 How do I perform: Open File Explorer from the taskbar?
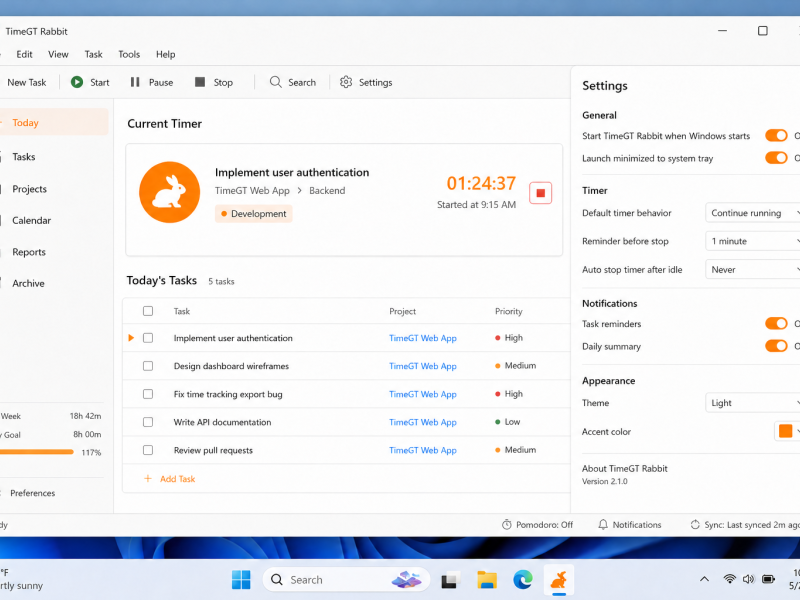pos(487,580)
